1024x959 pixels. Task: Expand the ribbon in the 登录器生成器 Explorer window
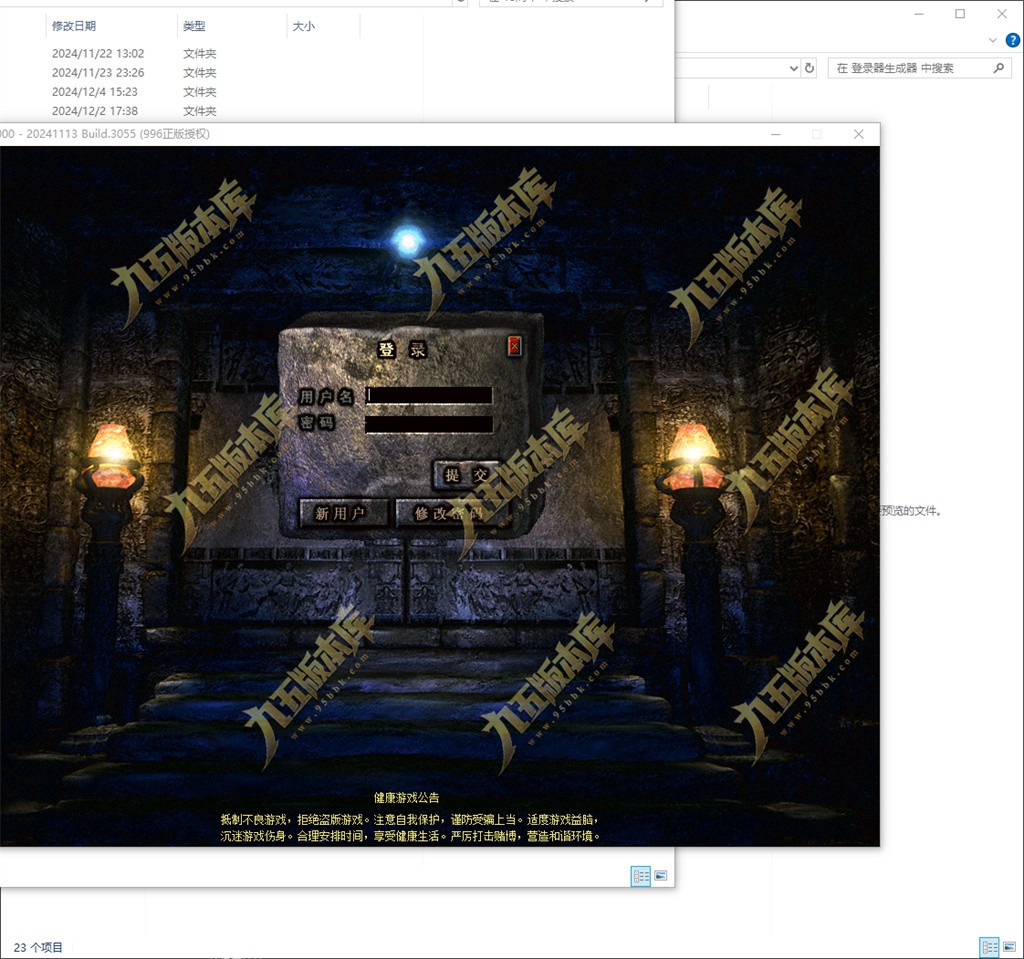click(x=993, y=41)
